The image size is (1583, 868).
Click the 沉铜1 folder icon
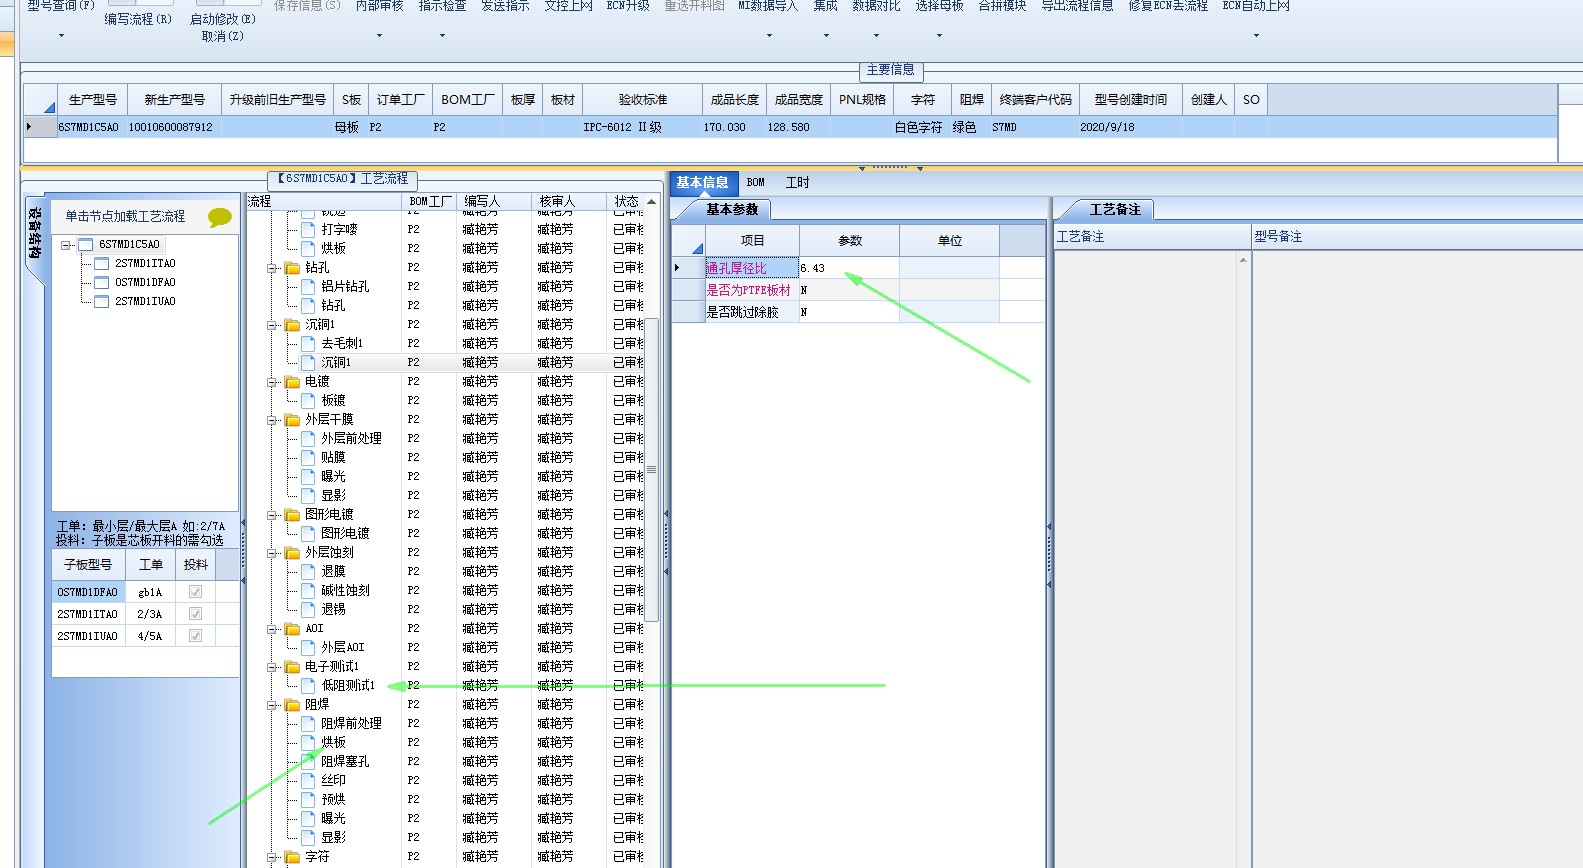click(x=292, y=325)
